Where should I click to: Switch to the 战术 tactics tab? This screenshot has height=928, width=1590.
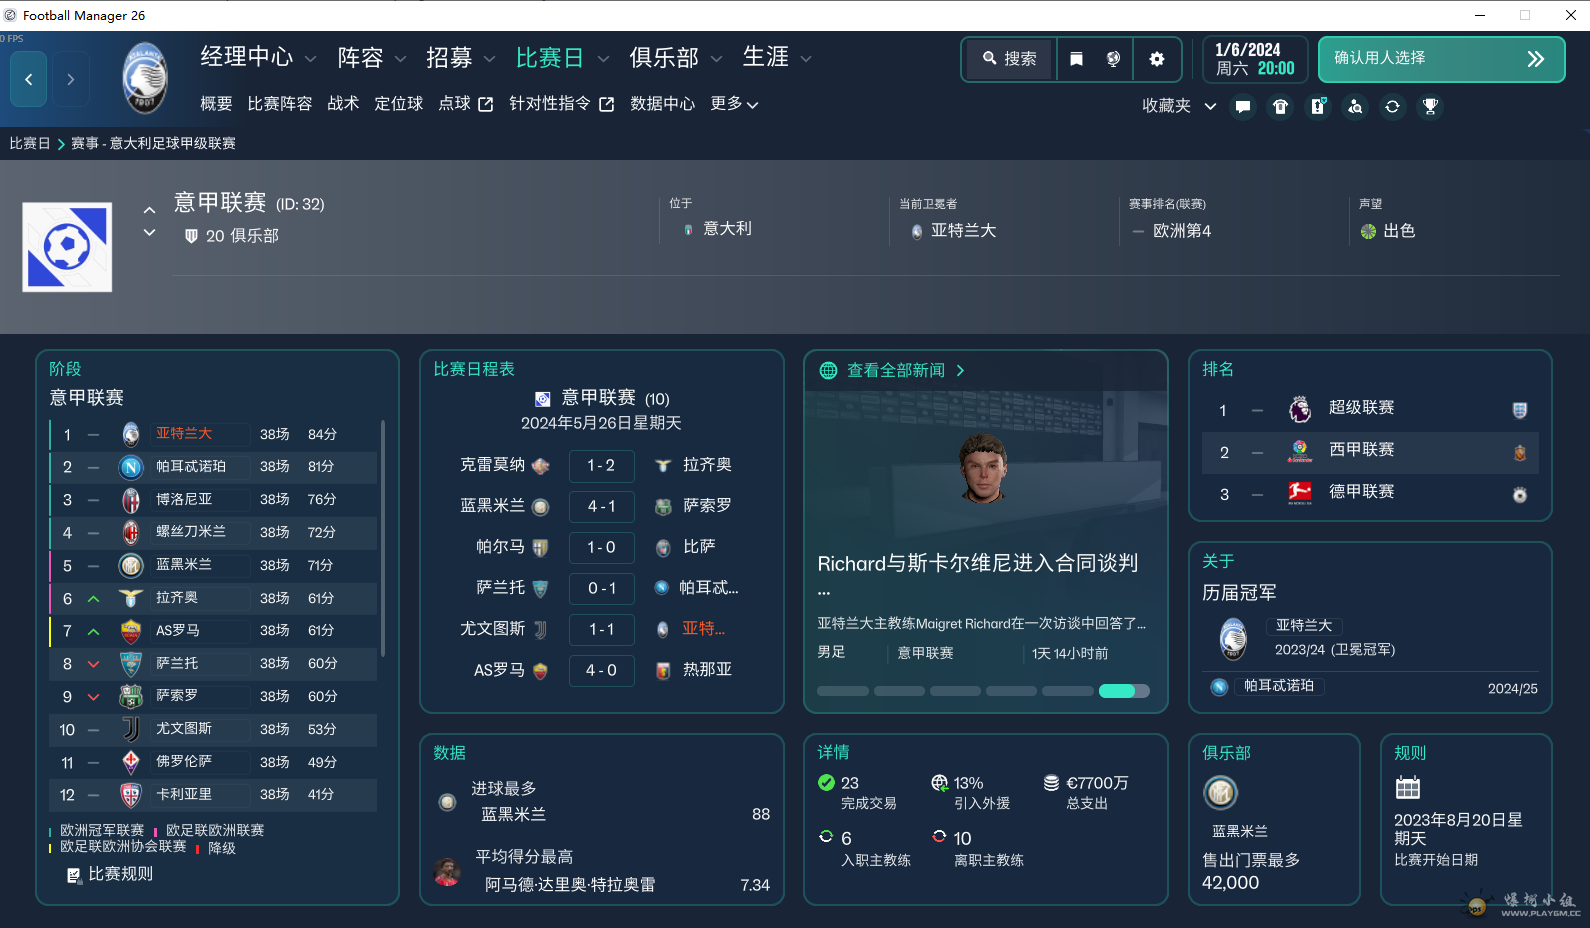(343, 104)
